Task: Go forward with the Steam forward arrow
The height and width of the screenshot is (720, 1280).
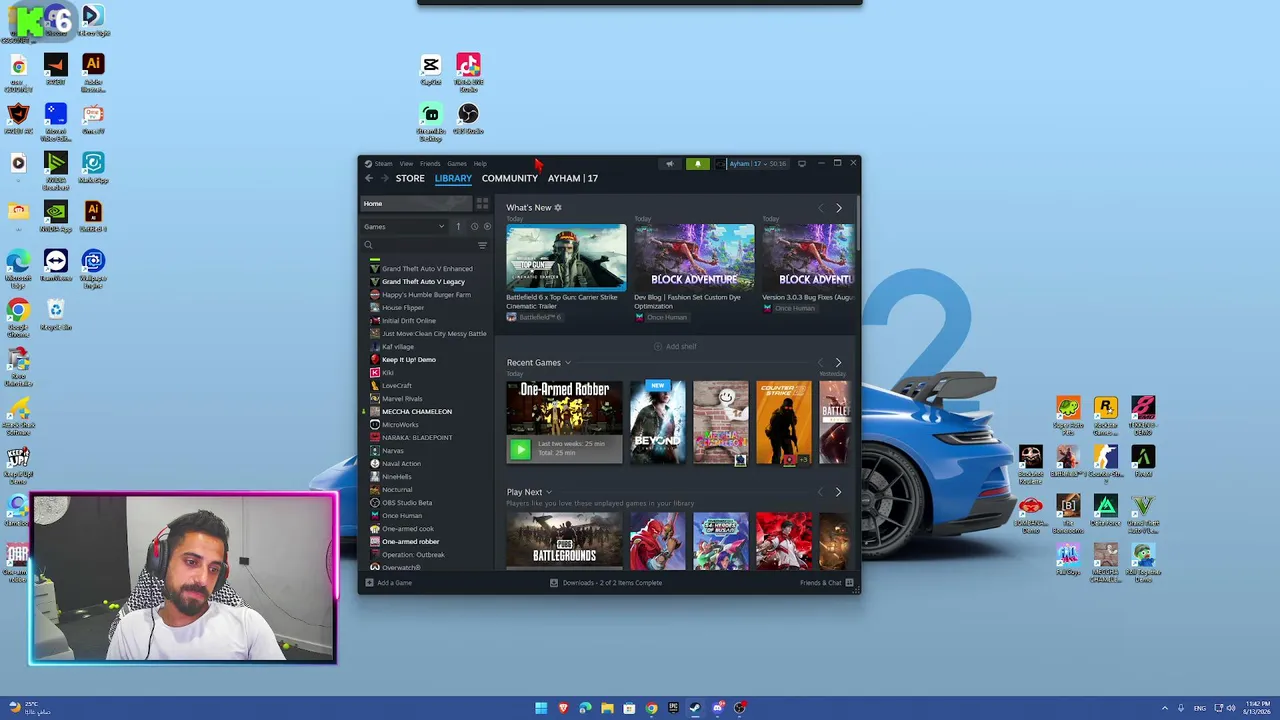Action: pos(384,178)
